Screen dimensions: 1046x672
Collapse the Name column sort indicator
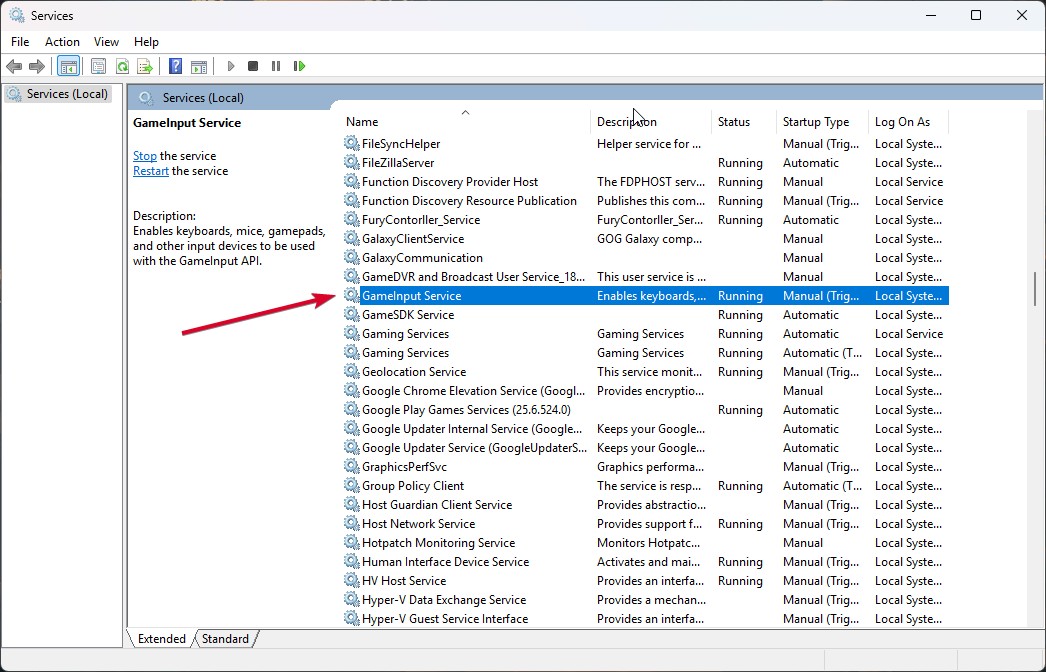pyautogui.click(x=464, y=113)
